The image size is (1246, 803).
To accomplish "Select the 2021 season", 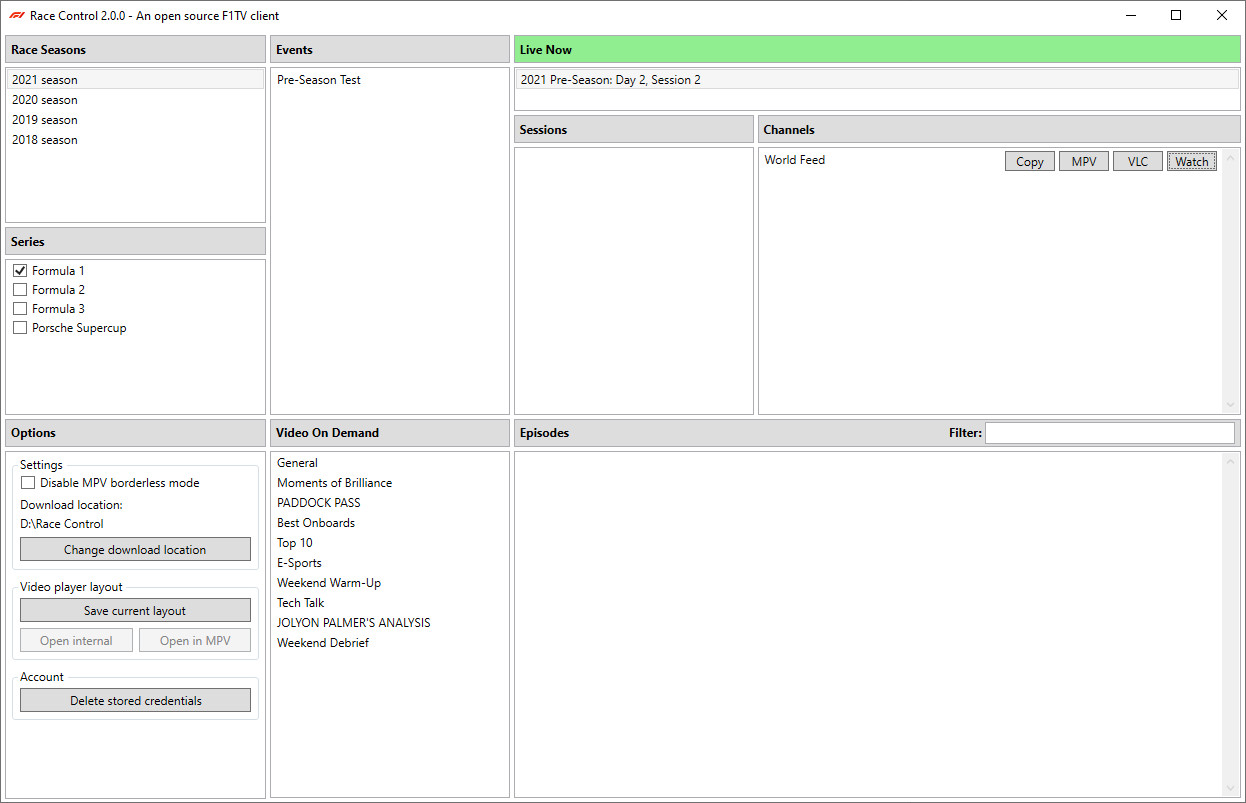I will click(135, 80).
